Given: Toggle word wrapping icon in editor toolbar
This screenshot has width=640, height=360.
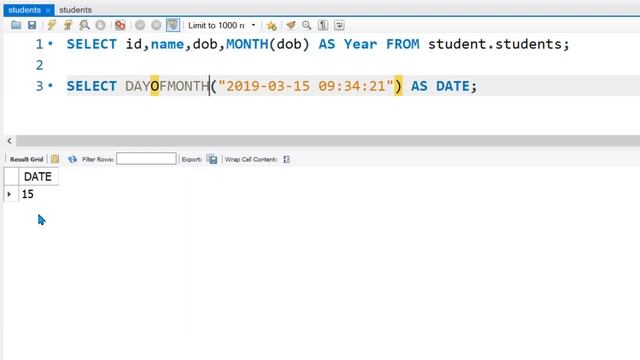Looking at the screenshot, I should [x=339, y=25].
